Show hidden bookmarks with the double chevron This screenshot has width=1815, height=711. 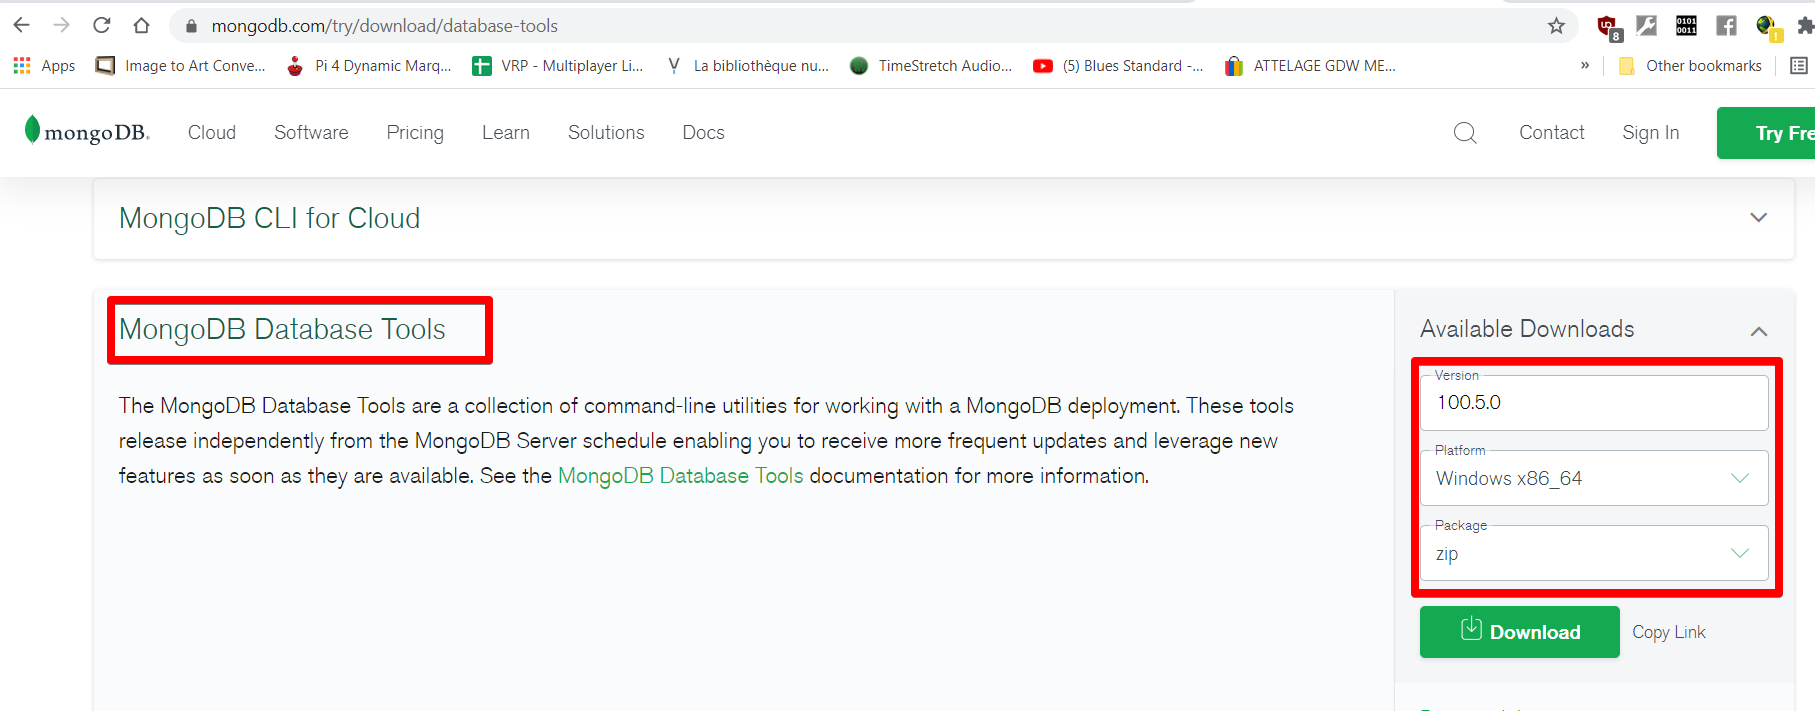[x=1585, y=65]
